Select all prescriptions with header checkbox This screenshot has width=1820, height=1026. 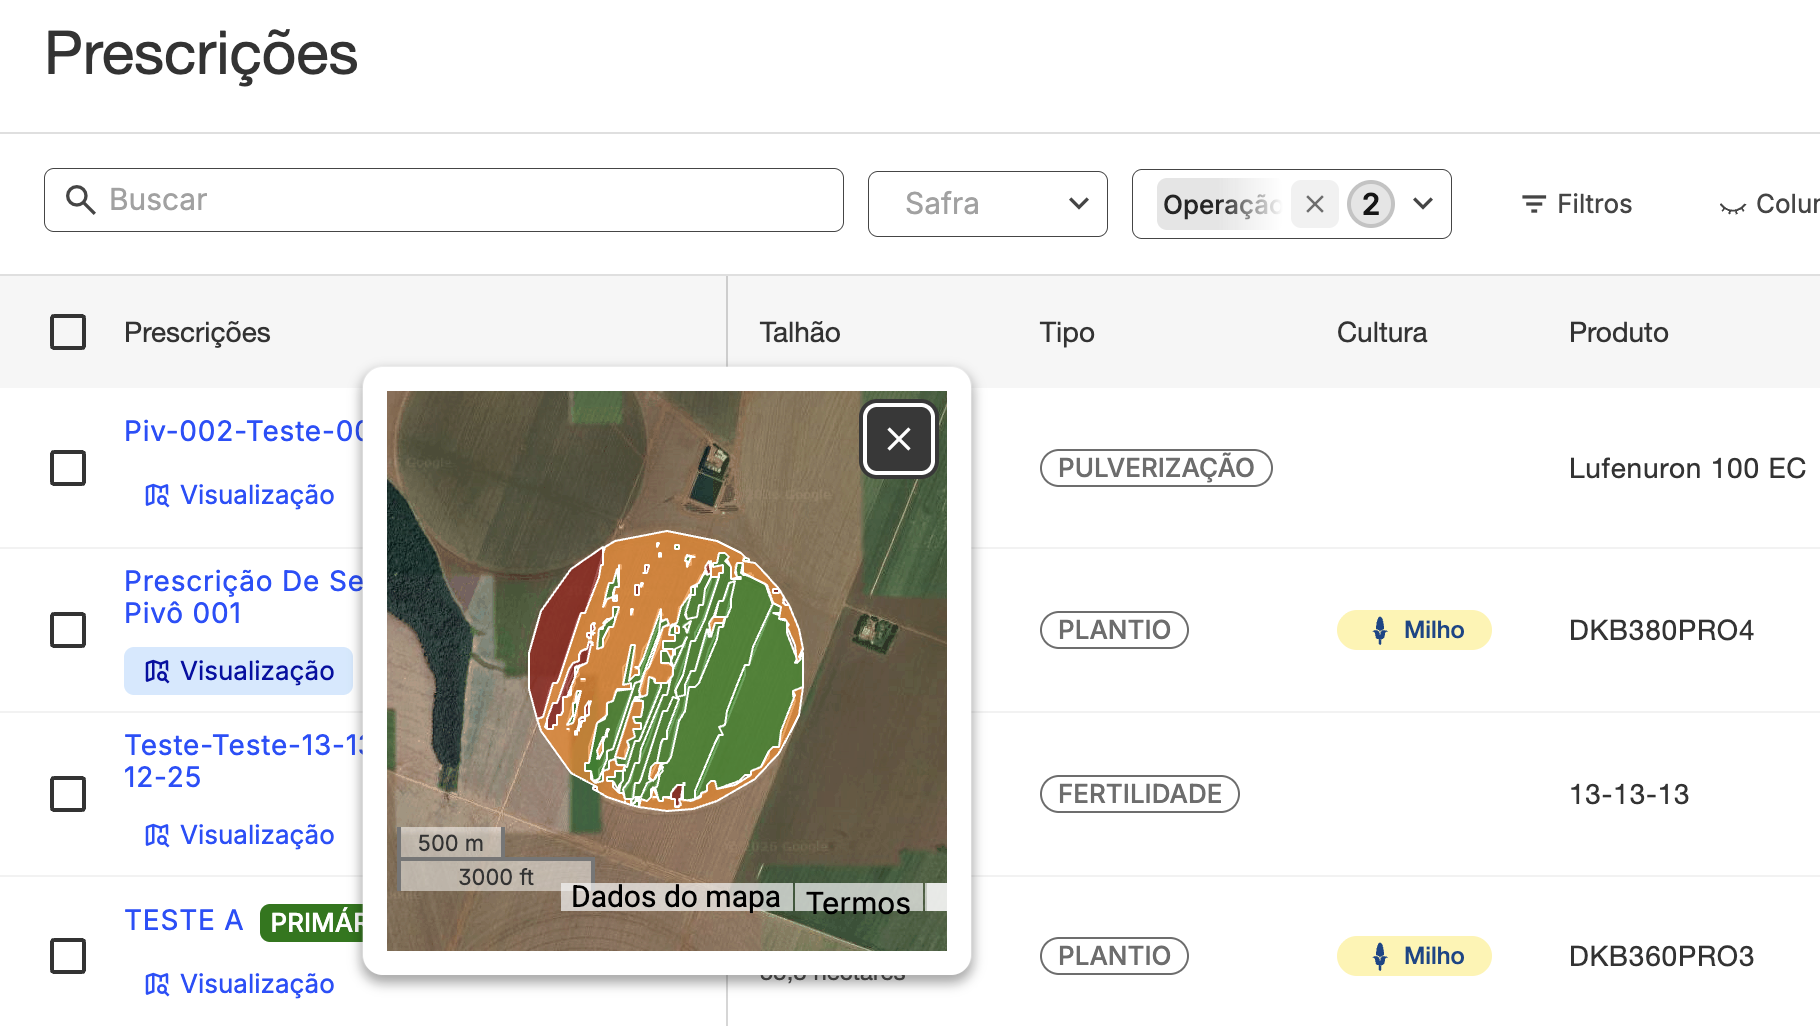tap(68, 332)
